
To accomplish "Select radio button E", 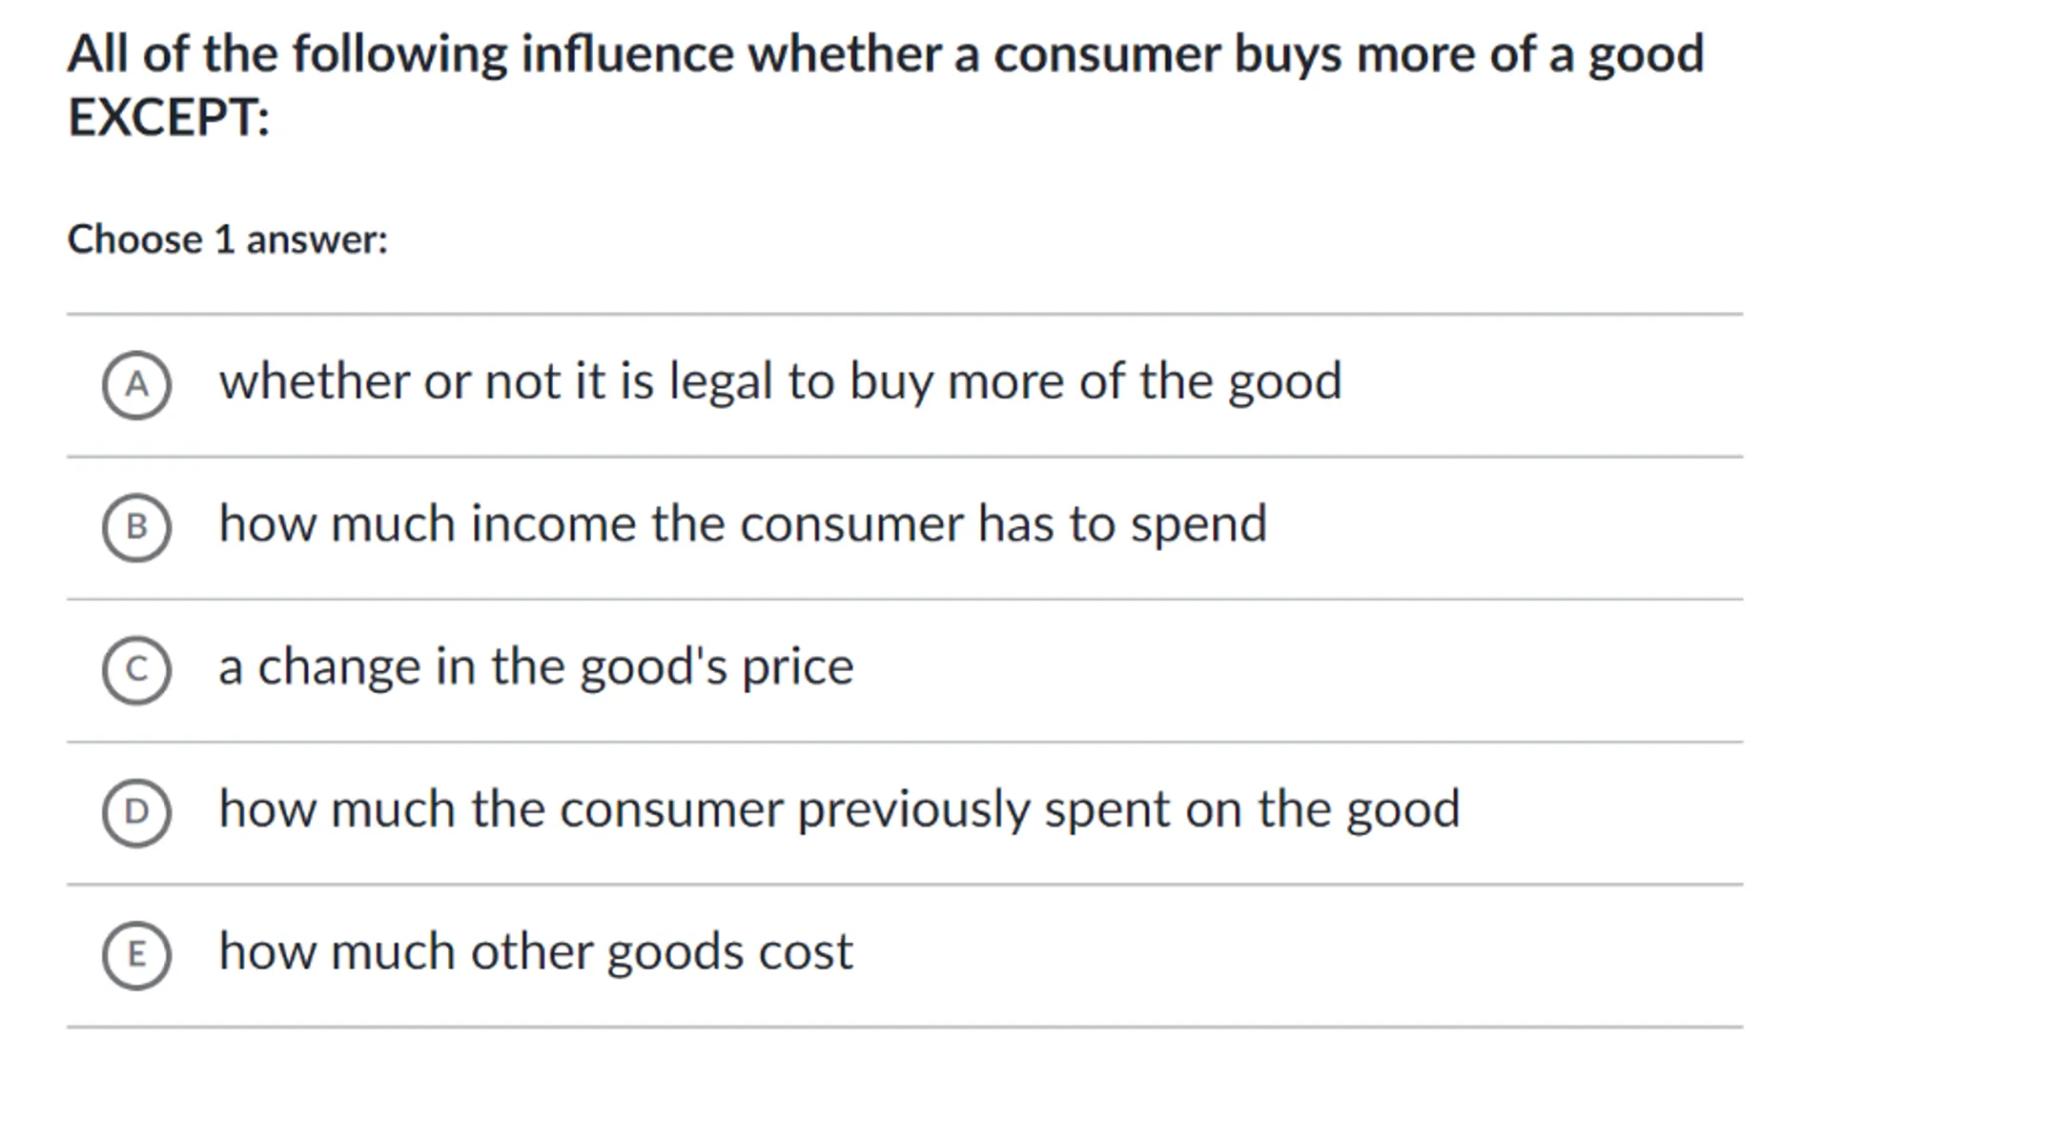I will coord(136,955).
